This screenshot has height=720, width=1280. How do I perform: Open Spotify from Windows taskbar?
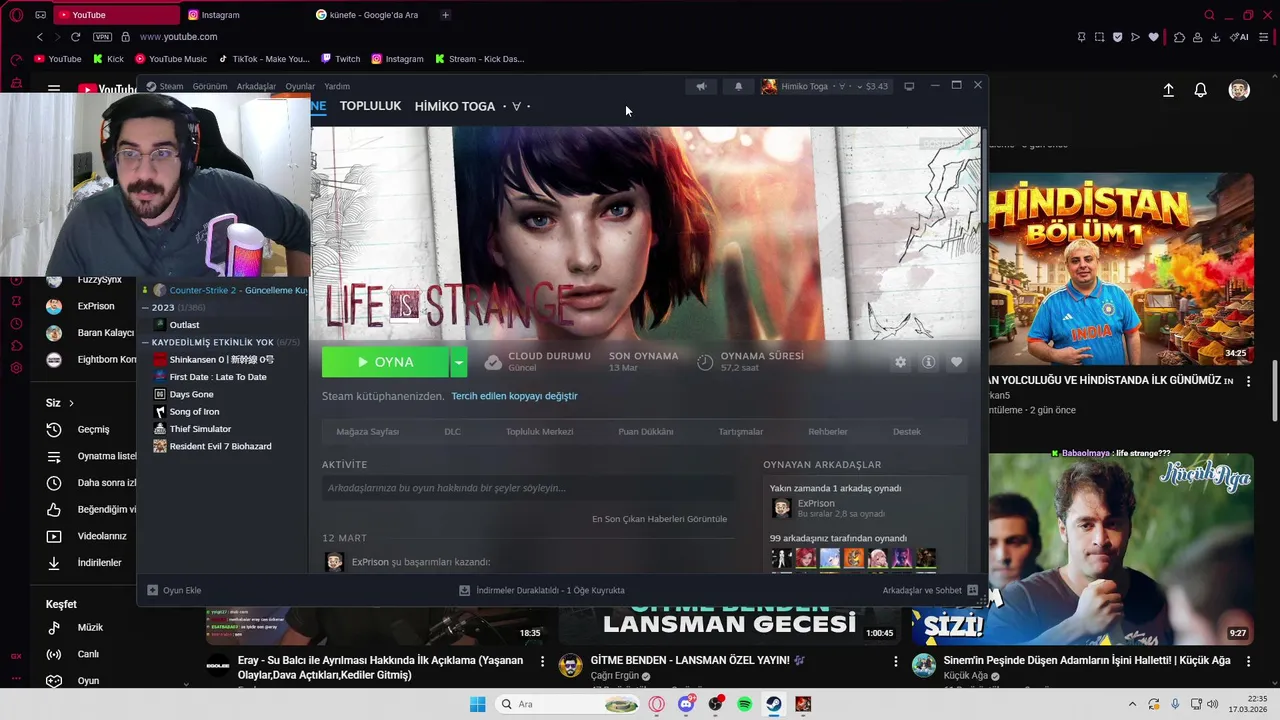pyautogui.click(x=745, y=704)
